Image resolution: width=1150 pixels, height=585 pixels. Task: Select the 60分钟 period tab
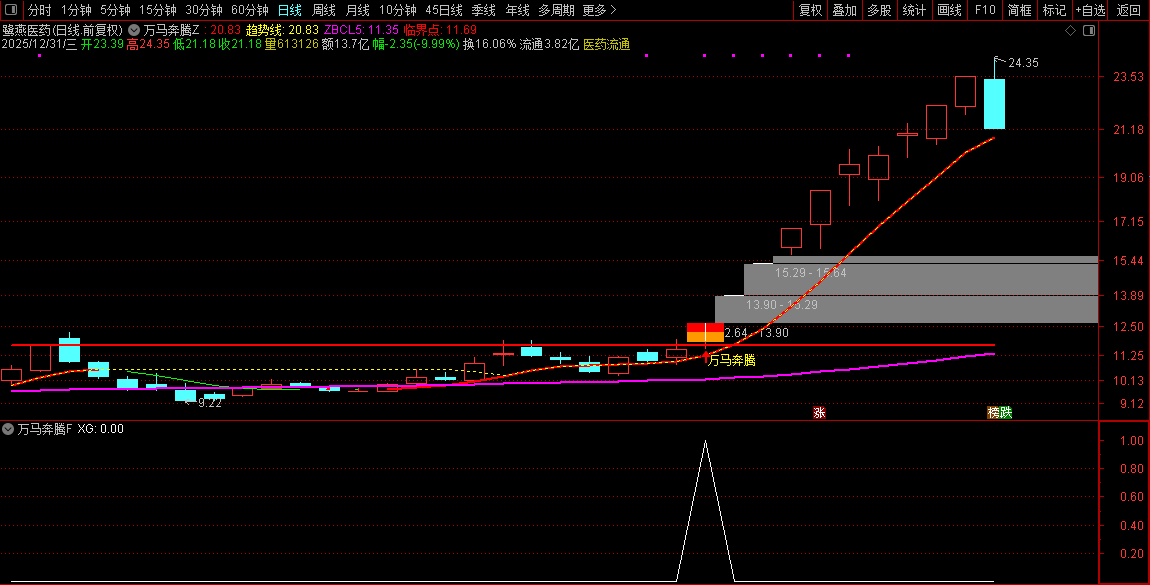(x=250, y=10)
